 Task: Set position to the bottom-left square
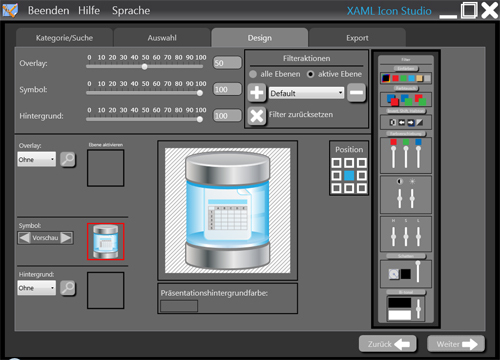[336, 188]
